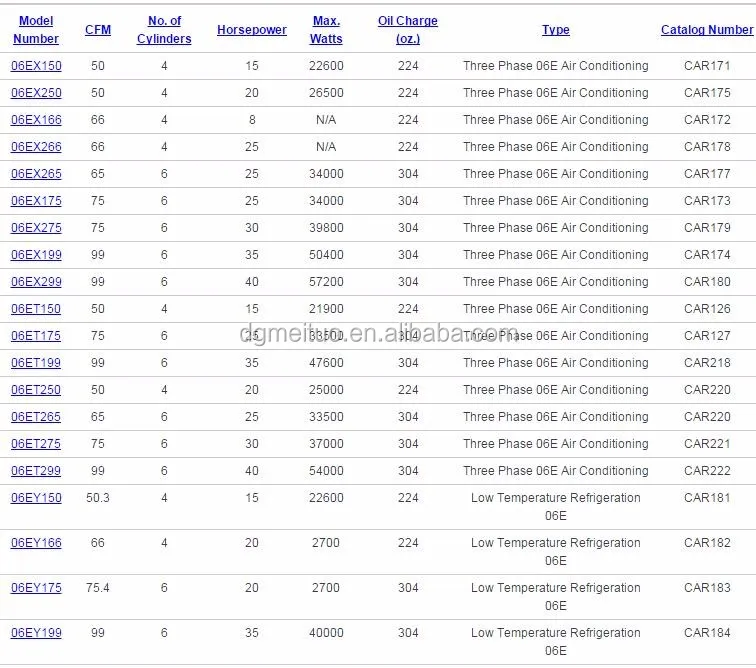This screenshot has width=756, height=668.
Task: Open the 06EX250 model link
Action: 36,93
